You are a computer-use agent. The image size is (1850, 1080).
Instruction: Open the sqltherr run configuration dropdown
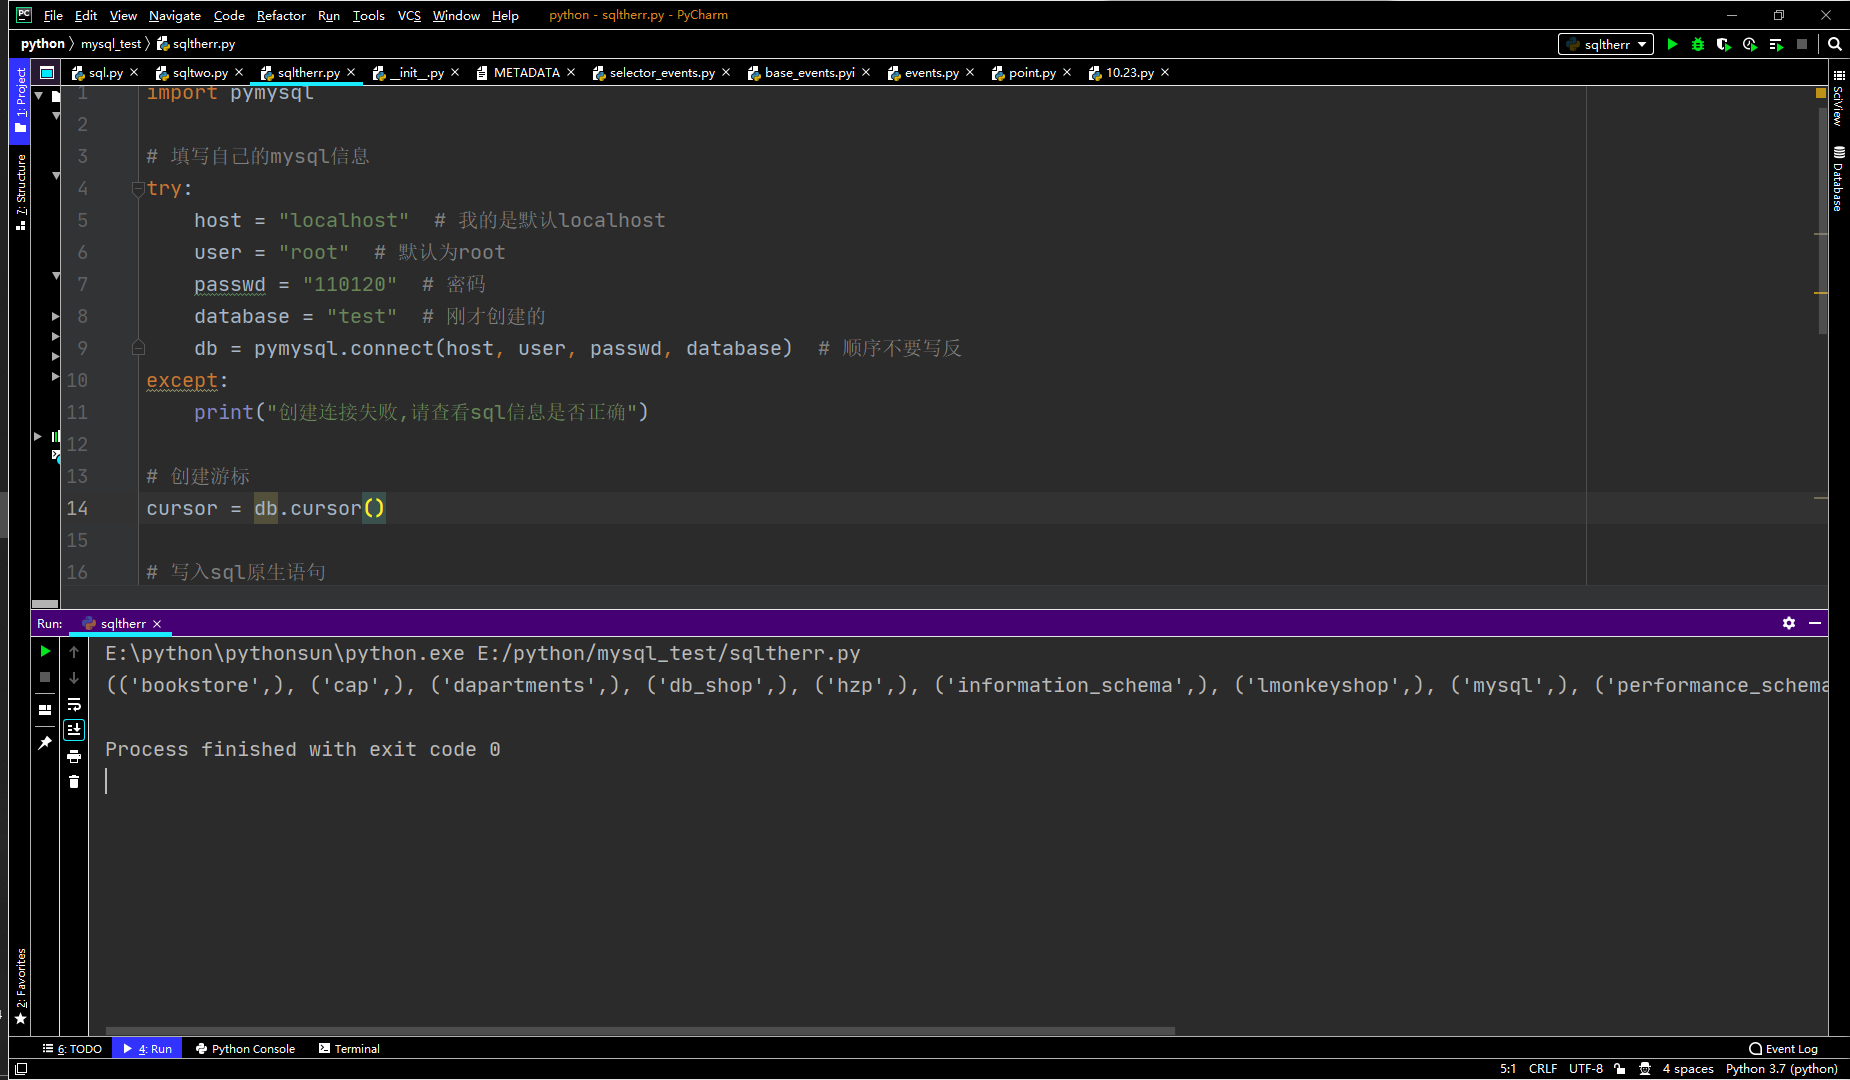pyautogui.click(x=1606, y=44)
